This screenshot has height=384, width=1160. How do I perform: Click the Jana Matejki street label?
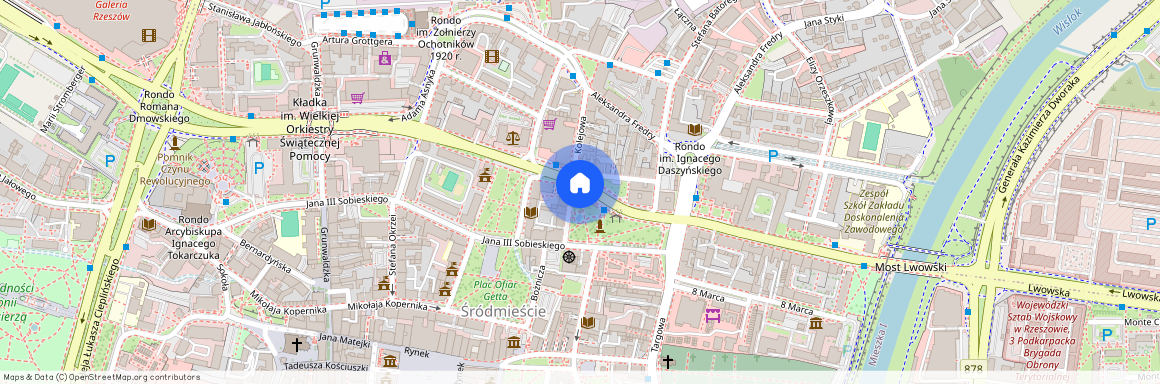pos(344,340)
